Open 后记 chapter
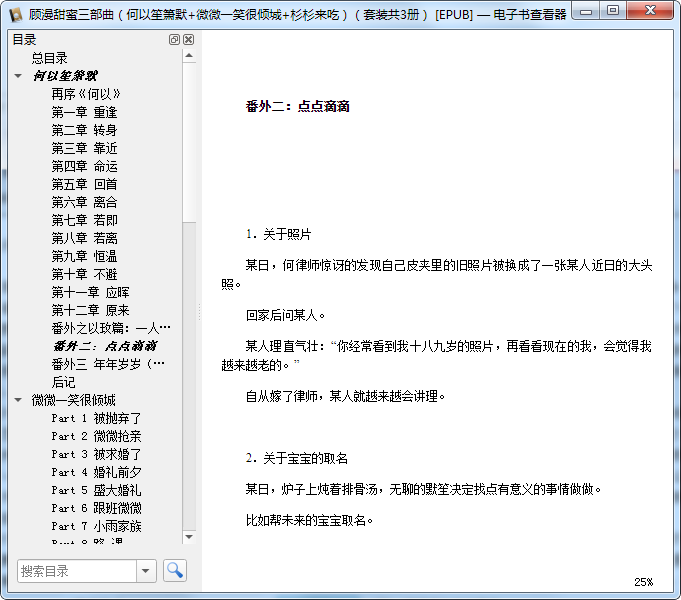Image resolution: width=681 pixels, height=600 pixels. [x=63, y=382]
